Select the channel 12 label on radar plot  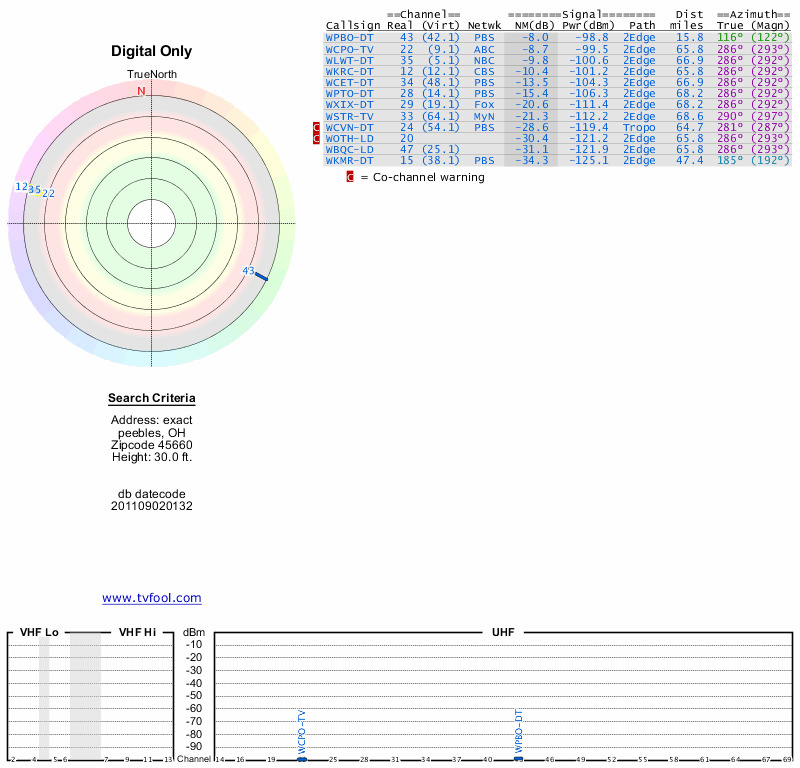[x=21, y=187]
